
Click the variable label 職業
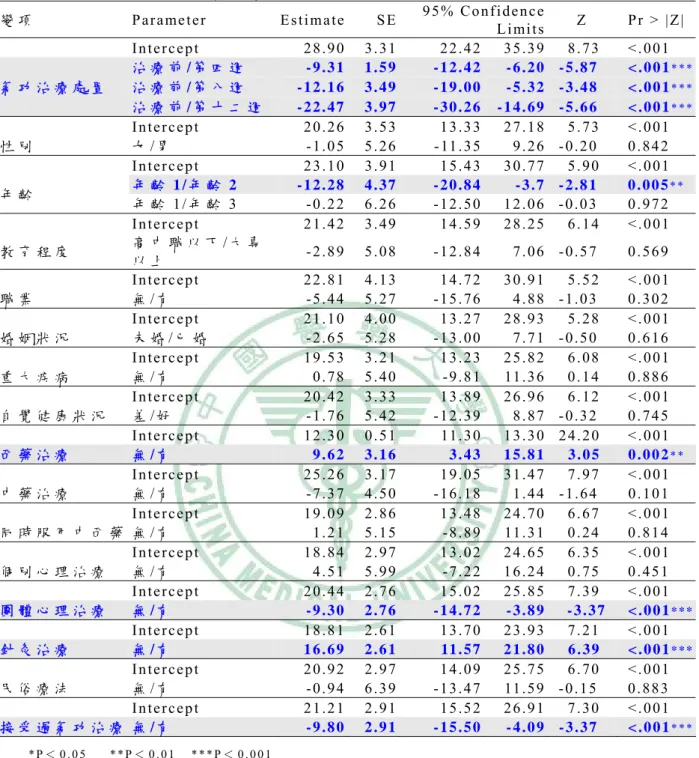coord(16,300)
